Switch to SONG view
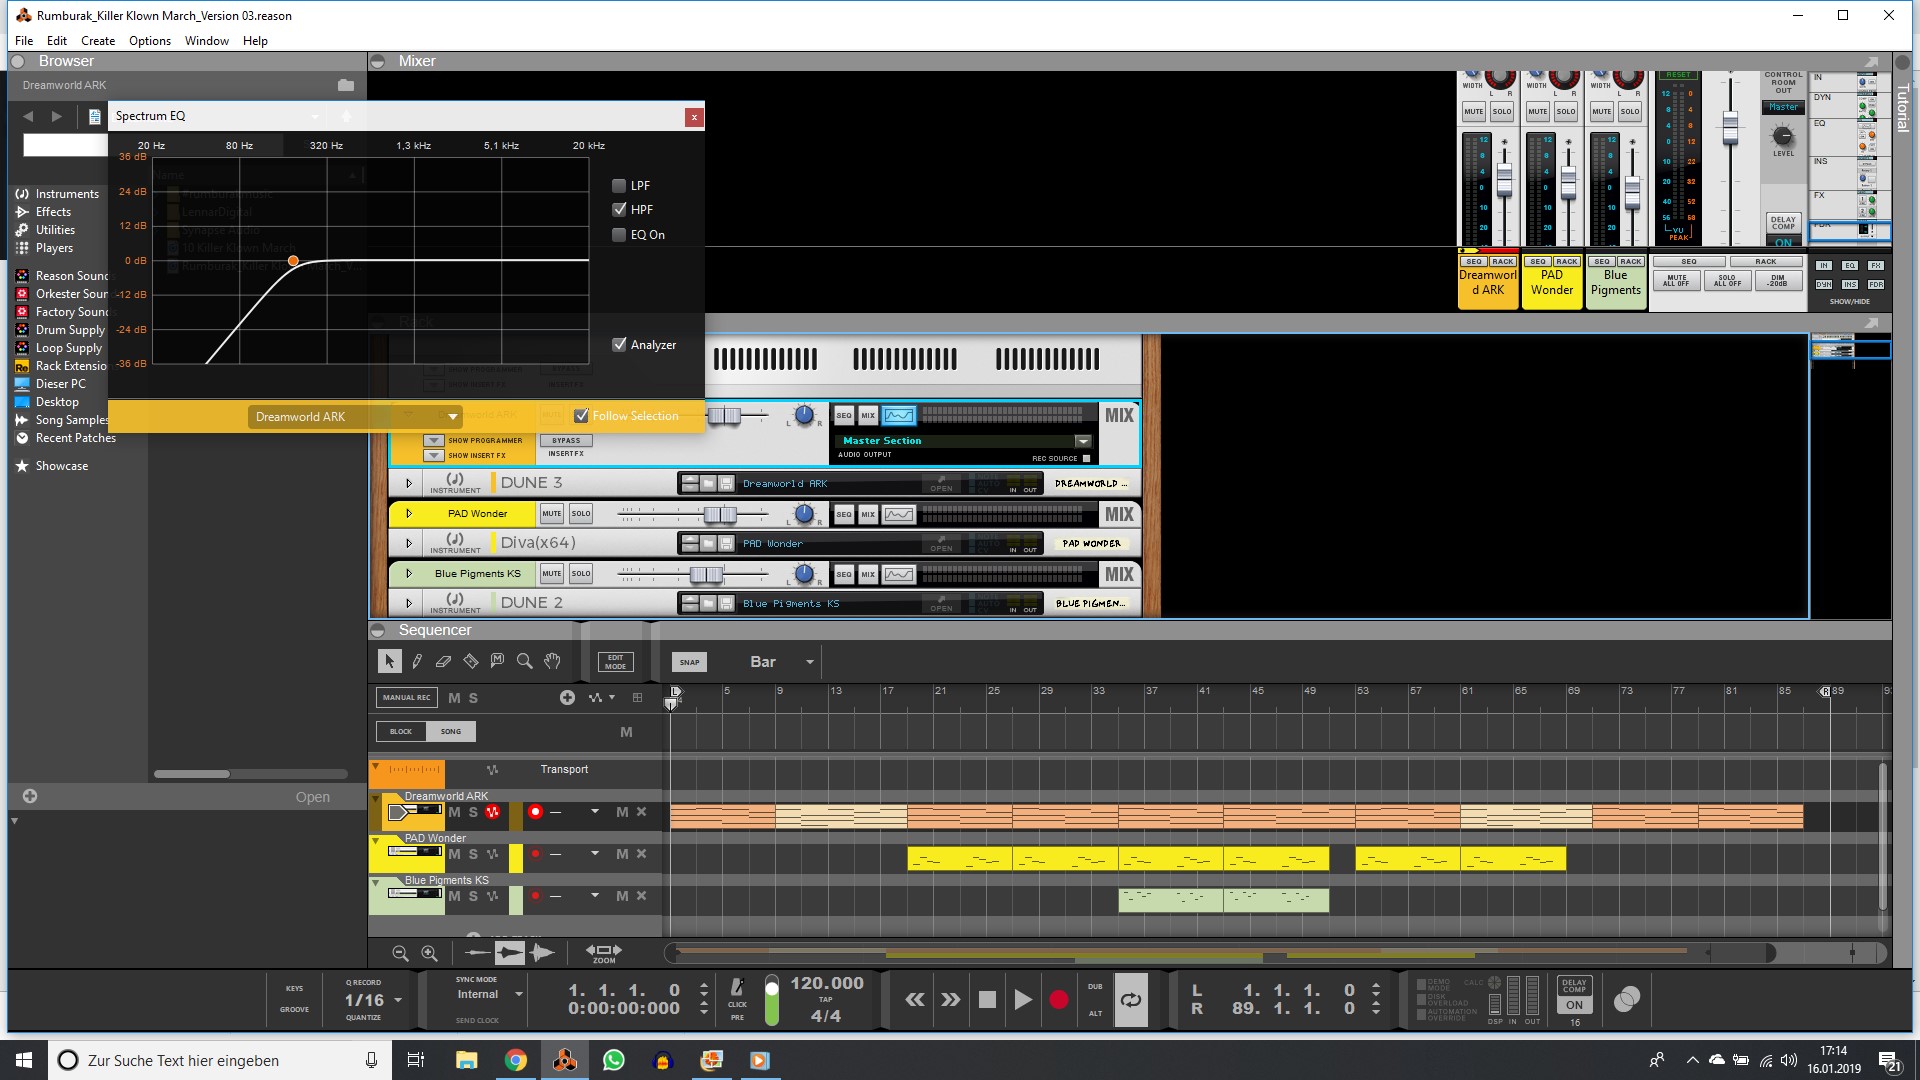 click(x=451, y=731)
